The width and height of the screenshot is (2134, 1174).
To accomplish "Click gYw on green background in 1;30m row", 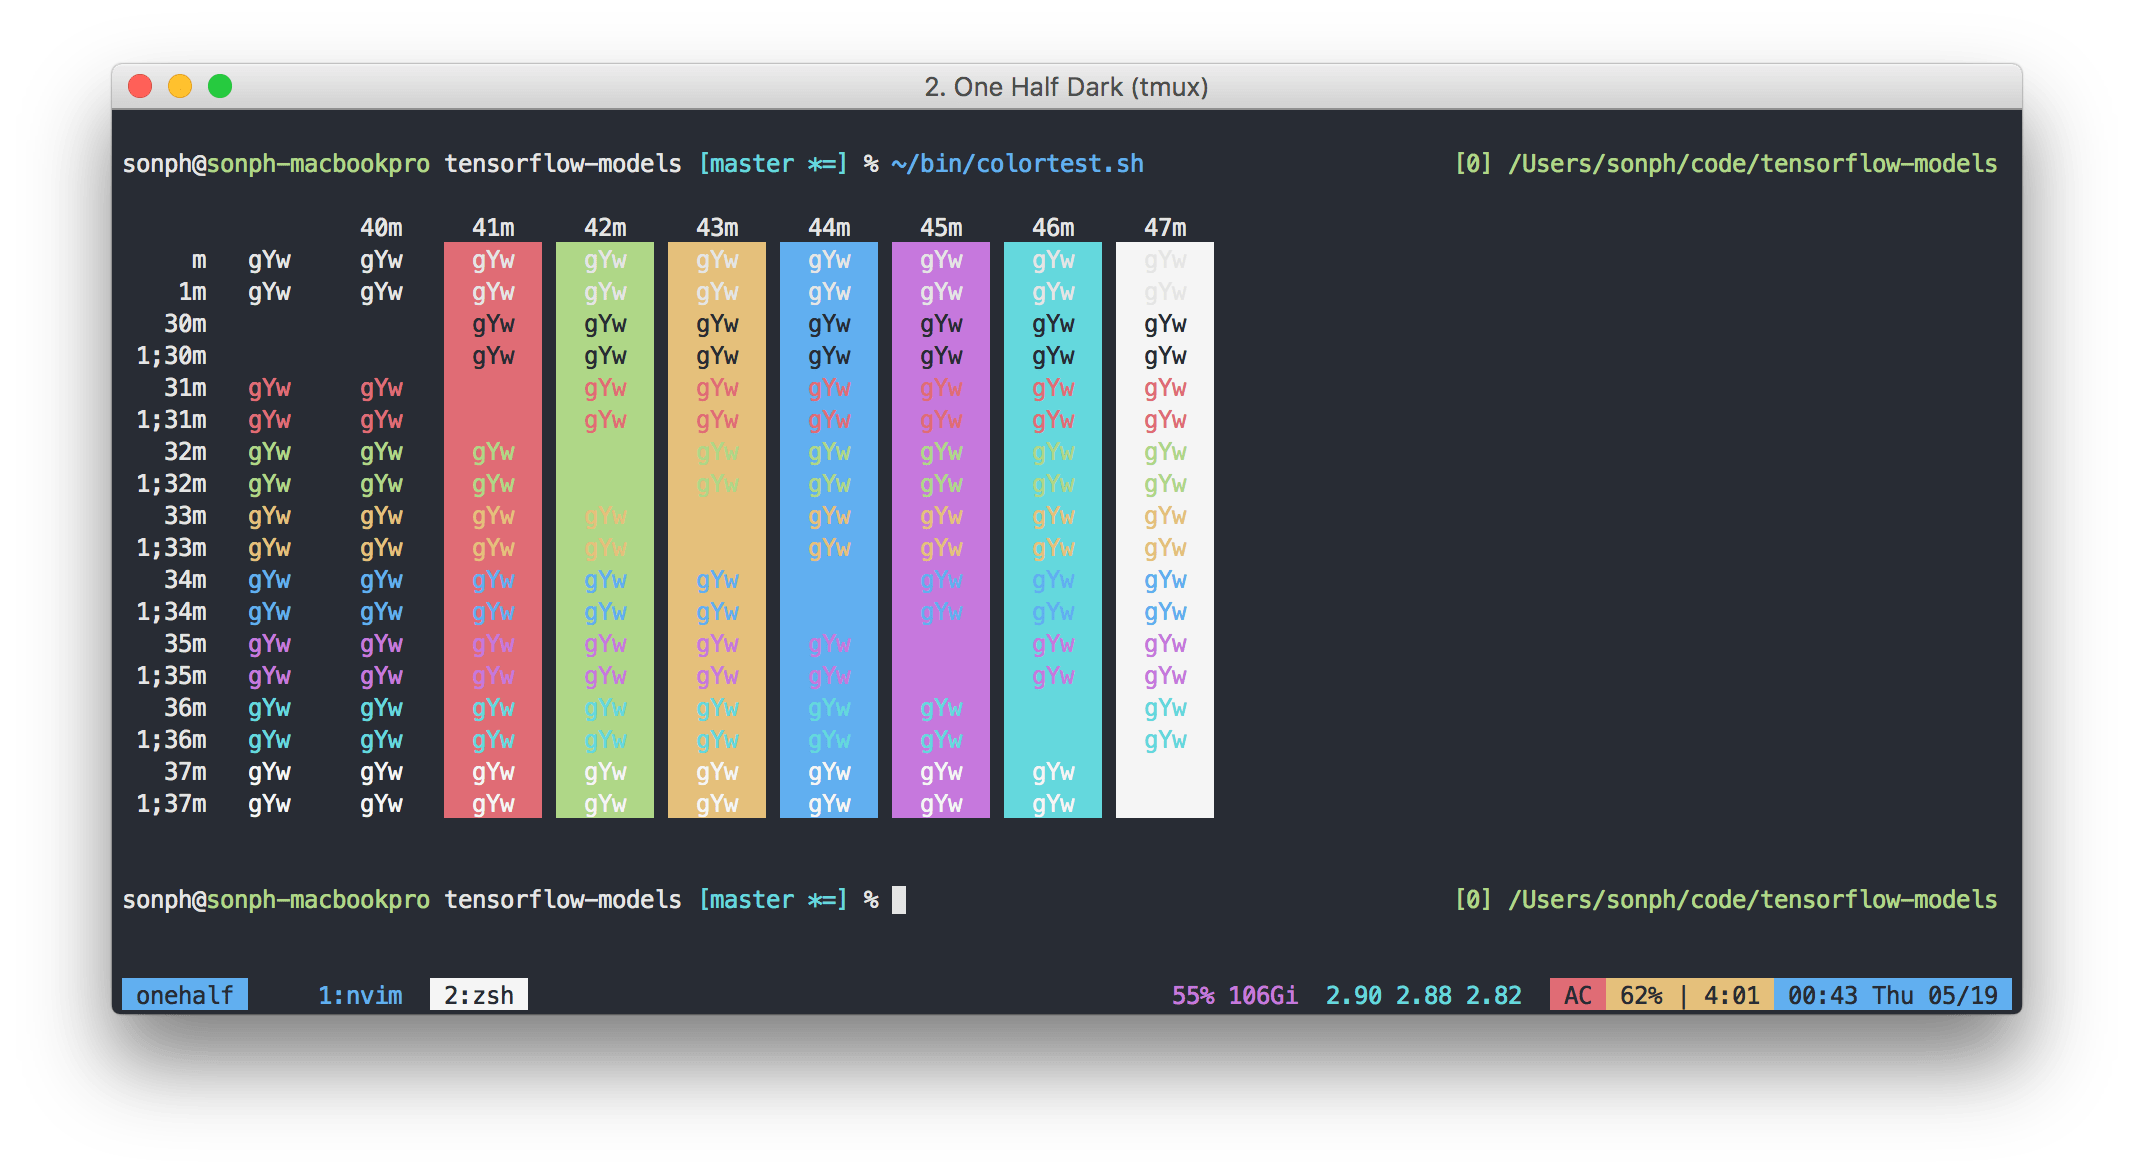I will 605,357.
